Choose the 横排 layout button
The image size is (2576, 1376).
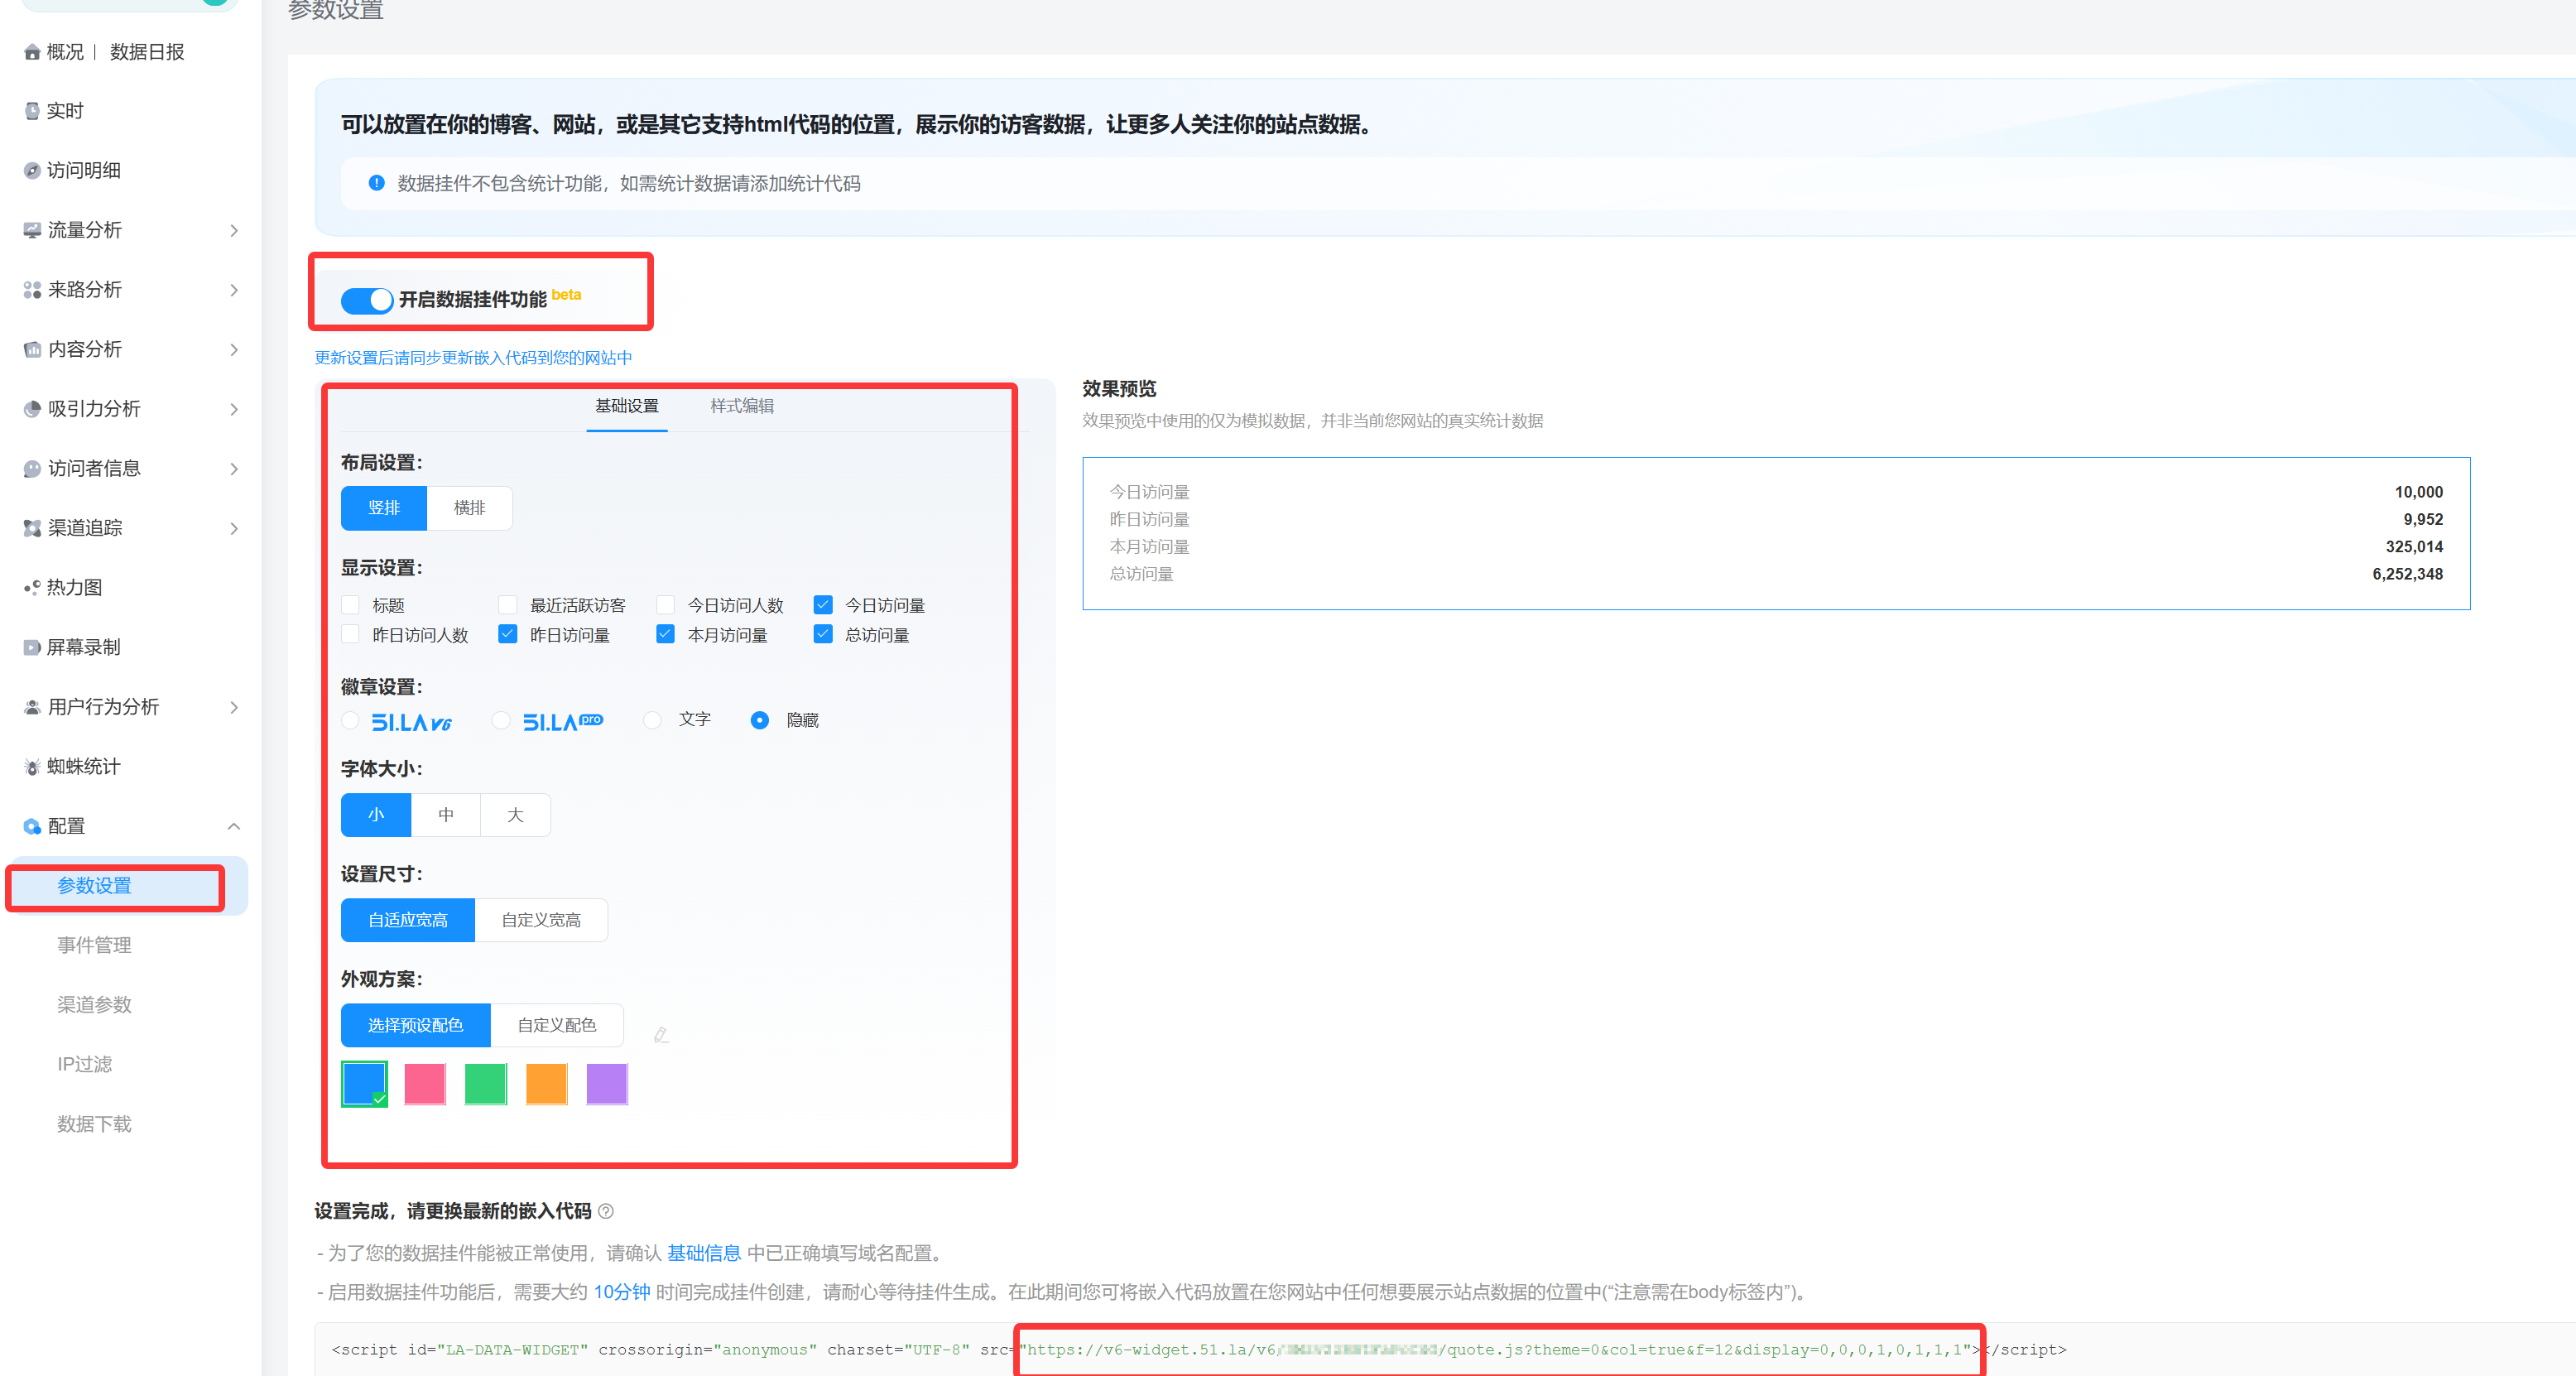click(x=469, y=508)
